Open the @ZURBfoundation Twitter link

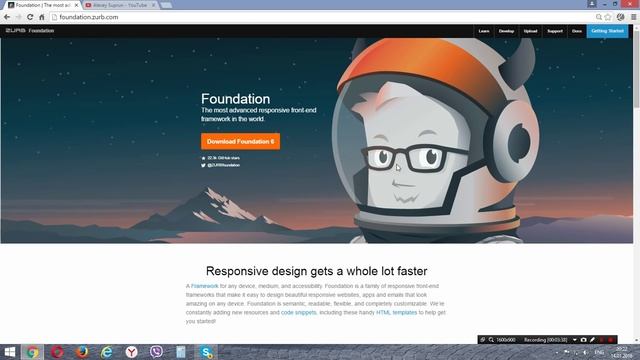[x=220, y=165]
